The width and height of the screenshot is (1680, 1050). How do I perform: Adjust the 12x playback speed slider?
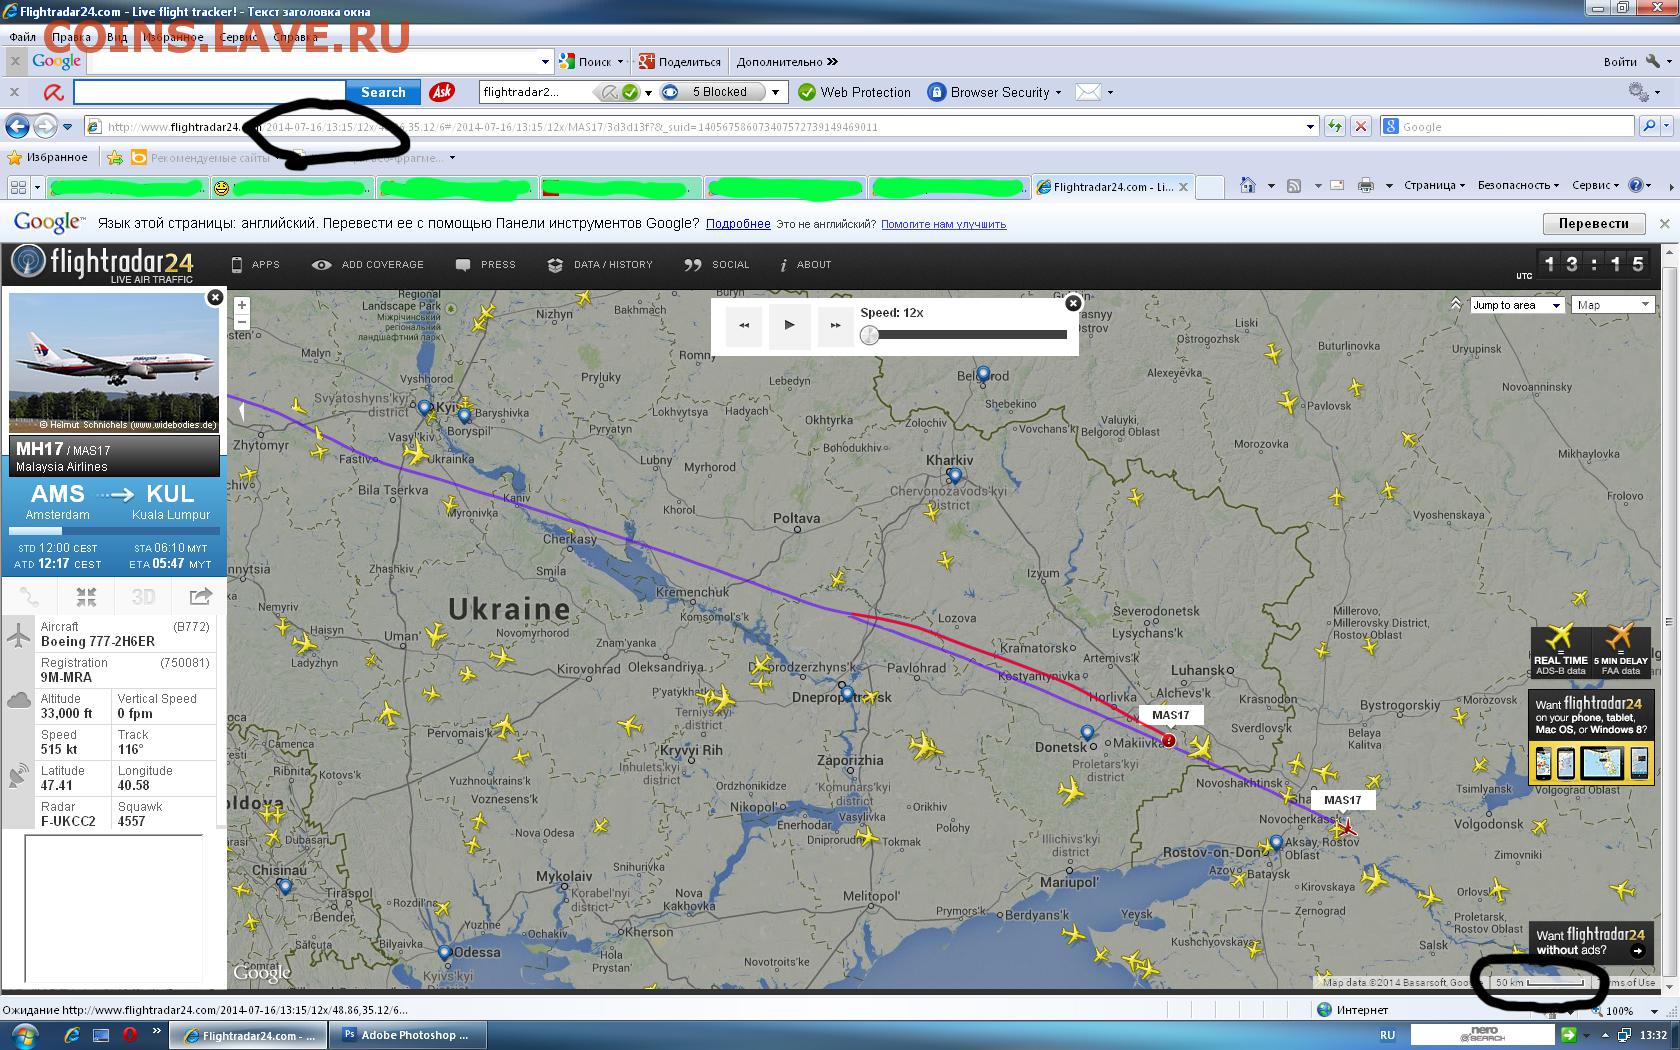(x=869, y=335)
